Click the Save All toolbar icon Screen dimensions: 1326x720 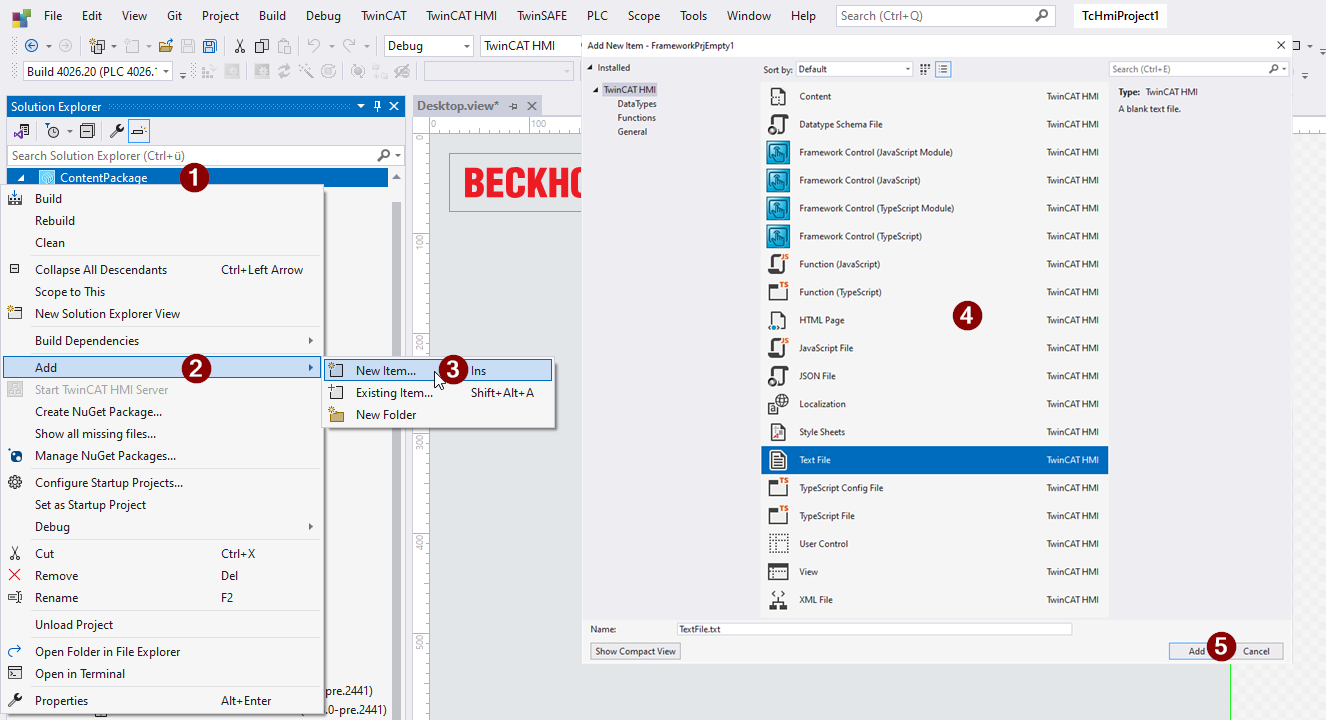click(x=210, y=46)
